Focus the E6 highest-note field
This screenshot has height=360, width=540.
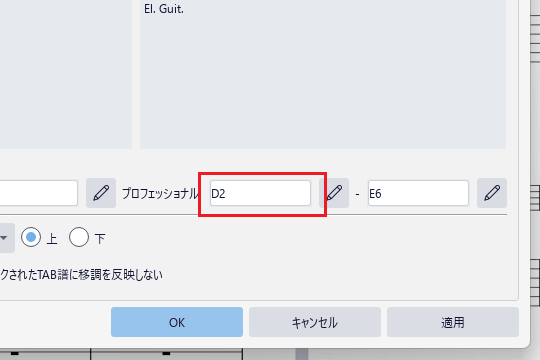[x=418, y=193]
